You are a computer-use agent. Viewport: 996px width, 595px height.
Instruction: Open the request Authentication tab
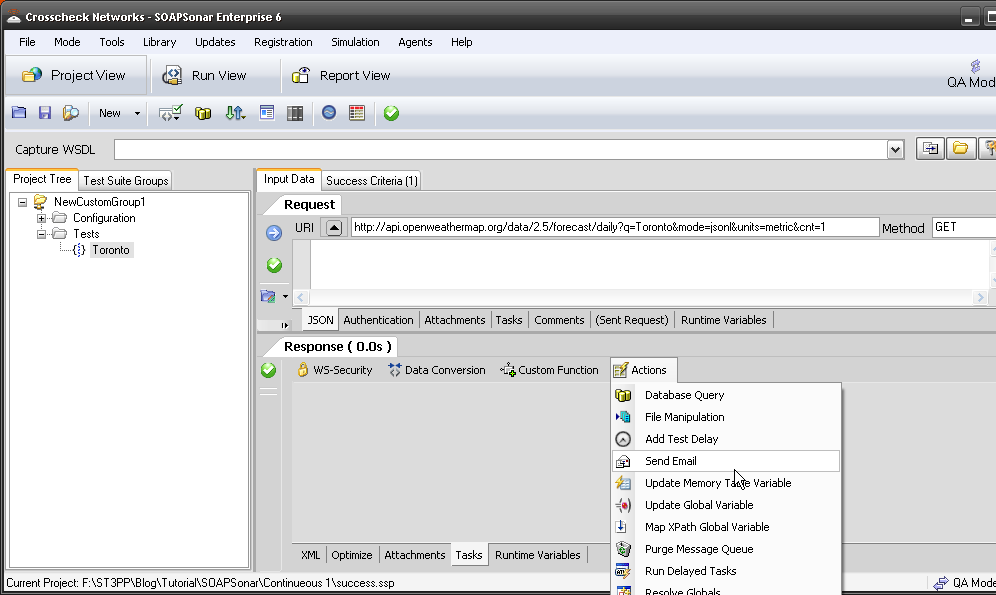tap(378, 320)
